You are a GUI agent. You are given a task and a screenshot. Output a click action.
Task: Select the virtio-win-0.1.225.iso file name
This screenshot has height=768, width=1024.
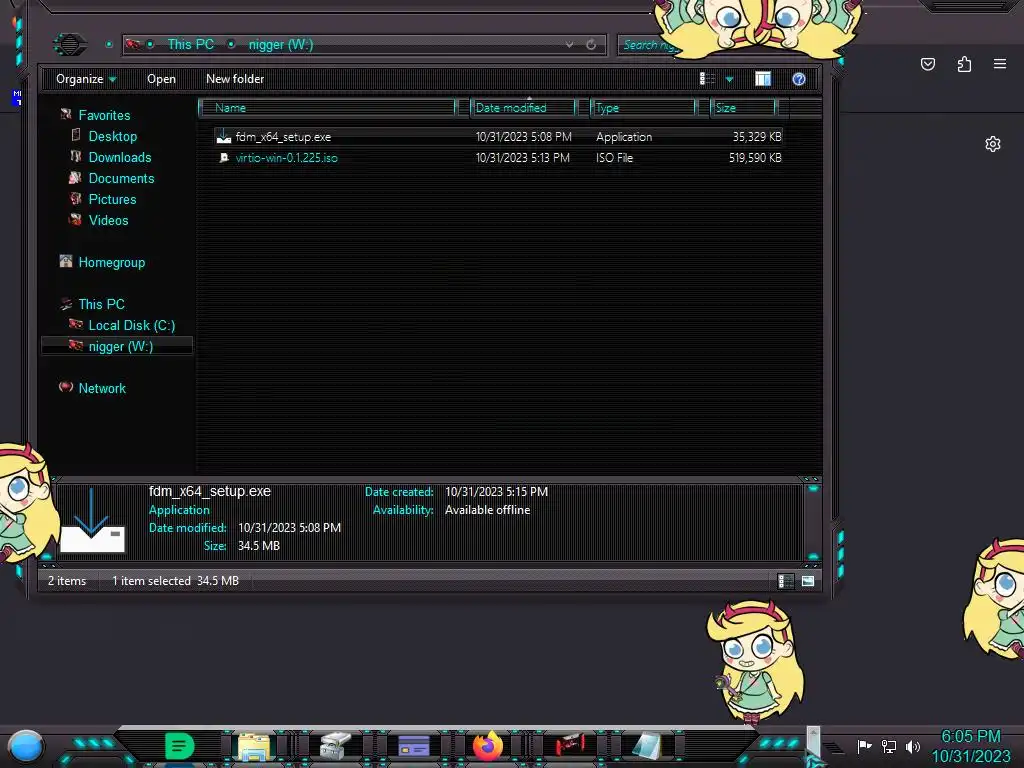286,158
